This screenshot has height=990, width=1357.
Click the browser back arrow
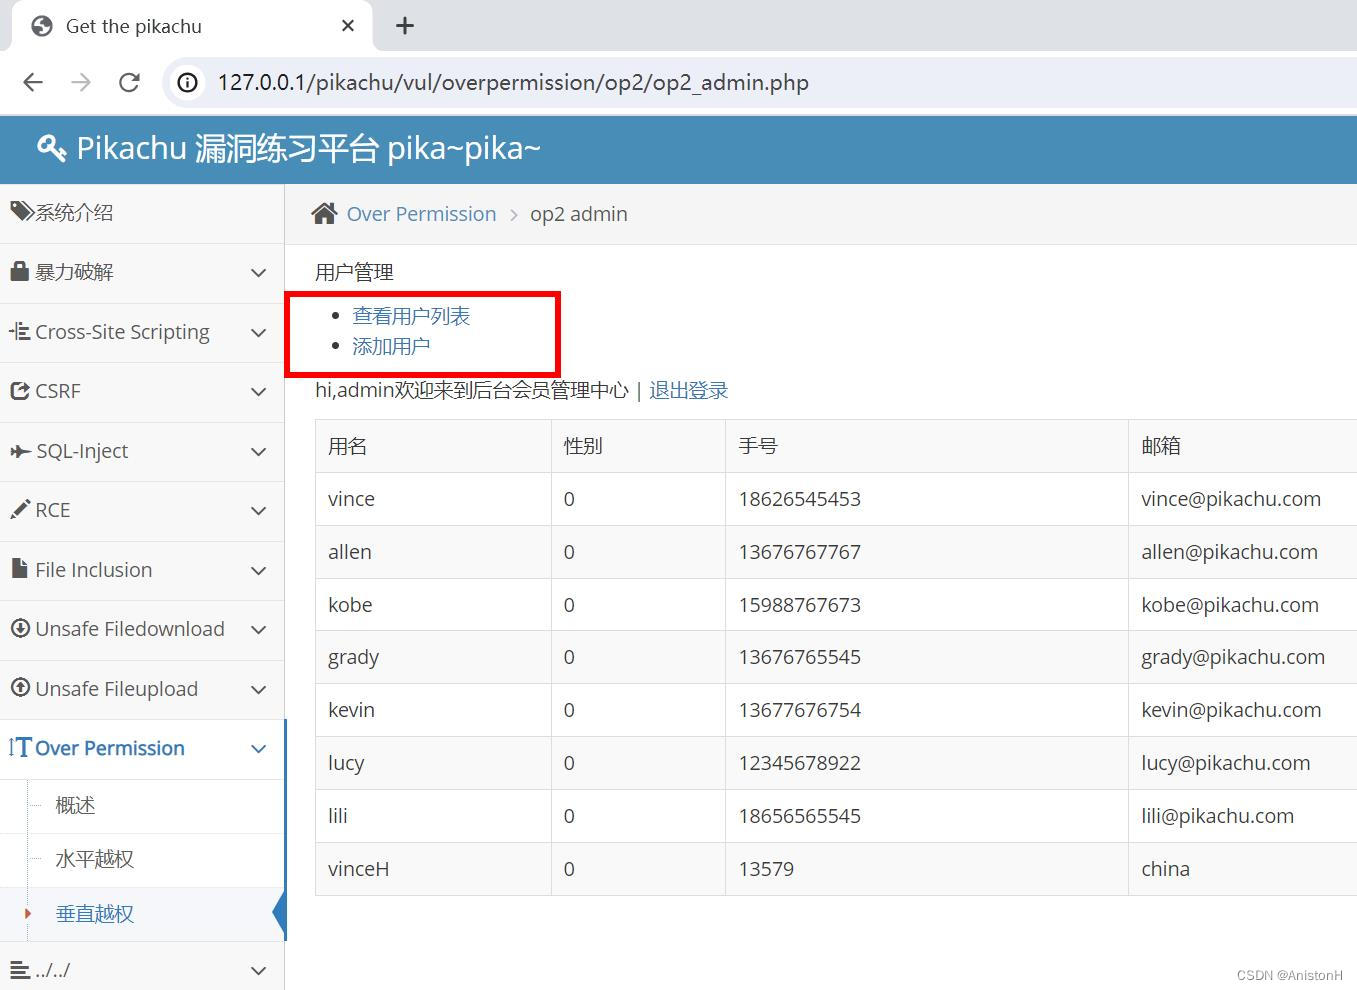pos(33,82)
